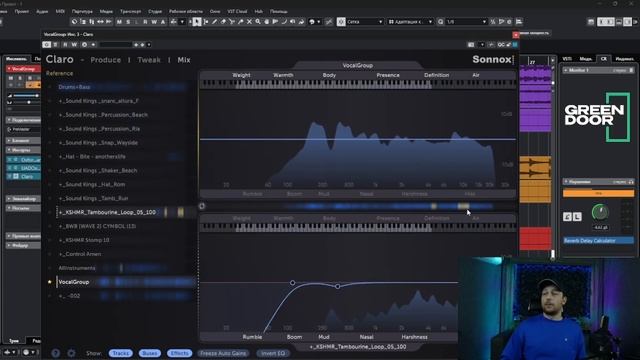Screen dimensions: 640x360
Task: Click Freeze Auto Gains button
Action: (x=223, y=353)
